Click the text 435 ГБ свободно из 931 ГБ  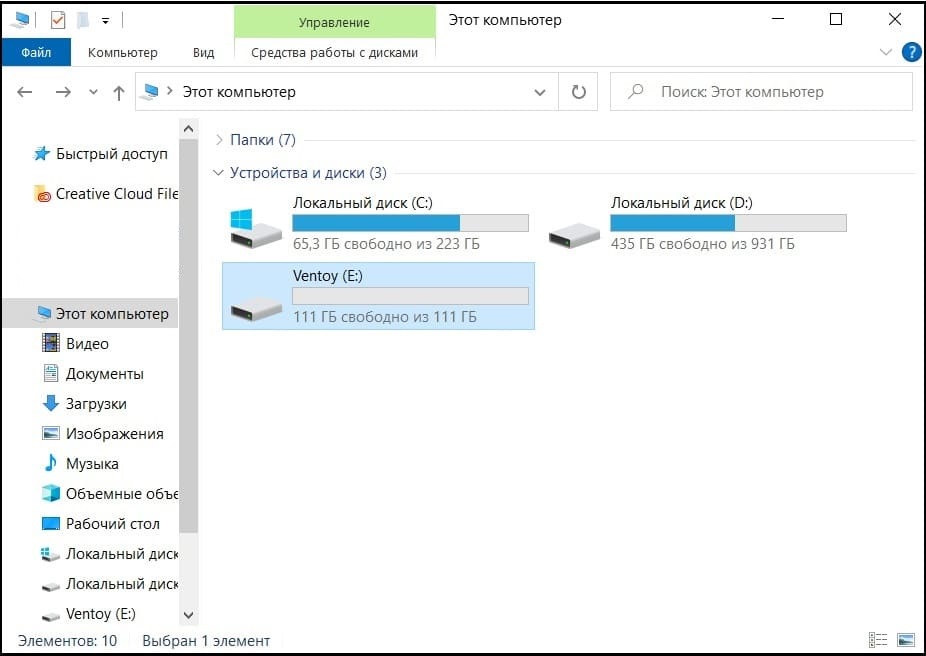[702, 244]
